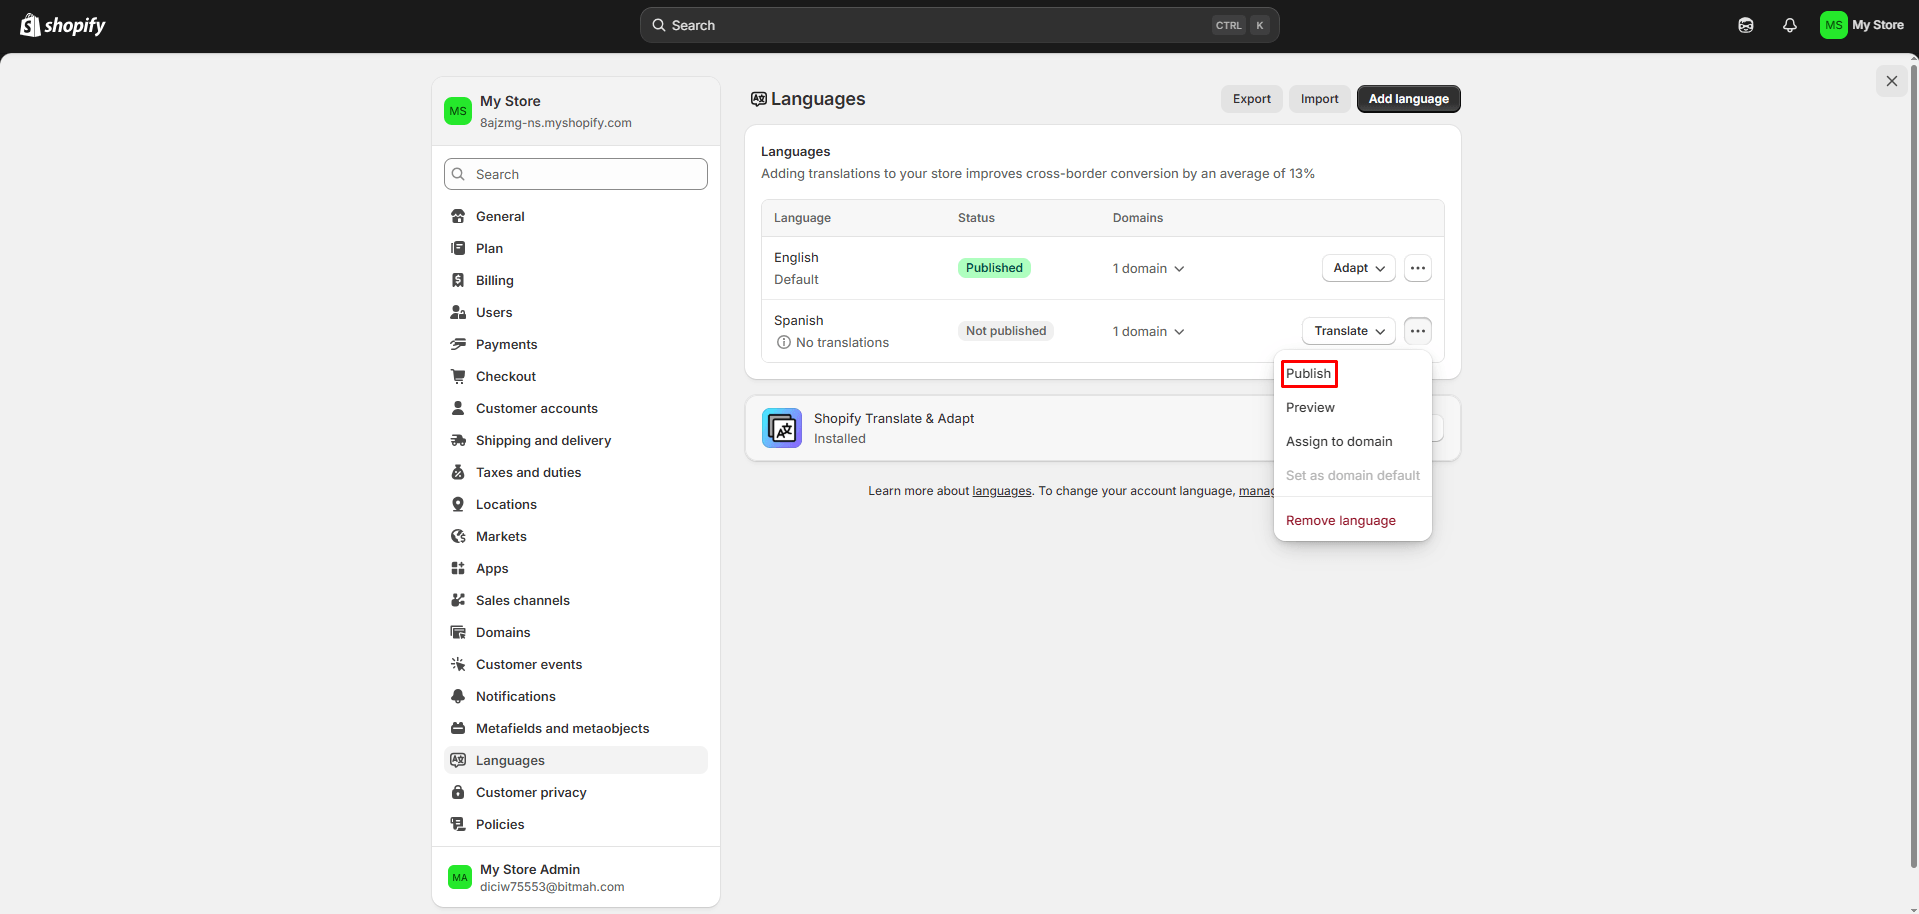Open Markets globe icon
Image resolution: width=1919 pixels, height=914 pixels.
coord(458,536)
